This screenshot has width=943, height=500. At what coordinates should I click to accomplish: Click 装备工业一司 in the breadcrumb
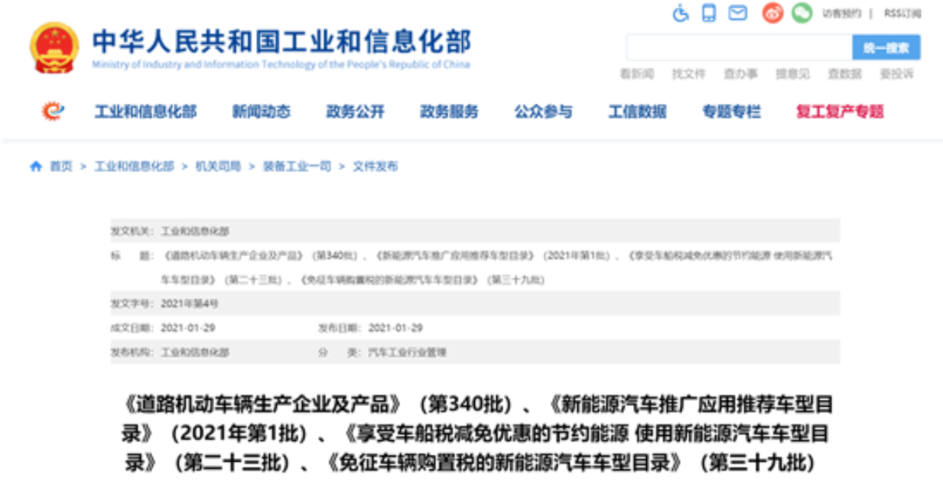pos(296,166)
